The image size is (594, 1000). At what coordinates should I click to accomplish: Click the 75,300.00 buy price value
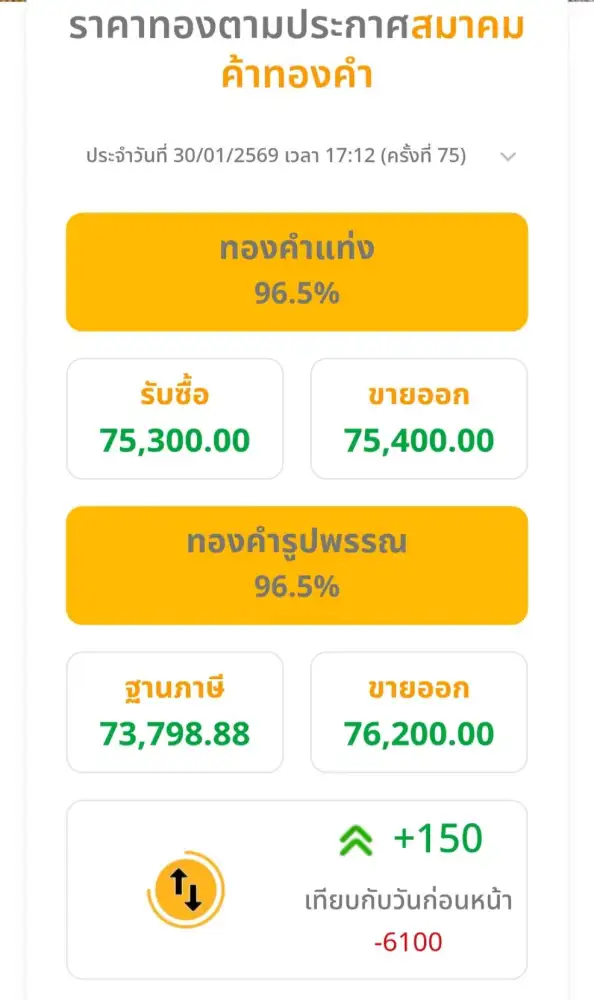(174, 440)
